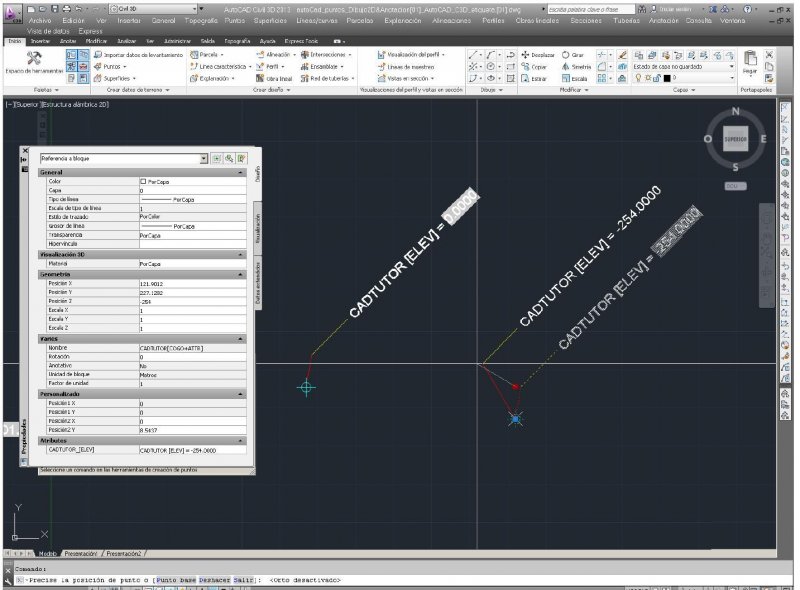800x590 pixels.
Task: Click the Superior view control label
Action: pos(29,105)
